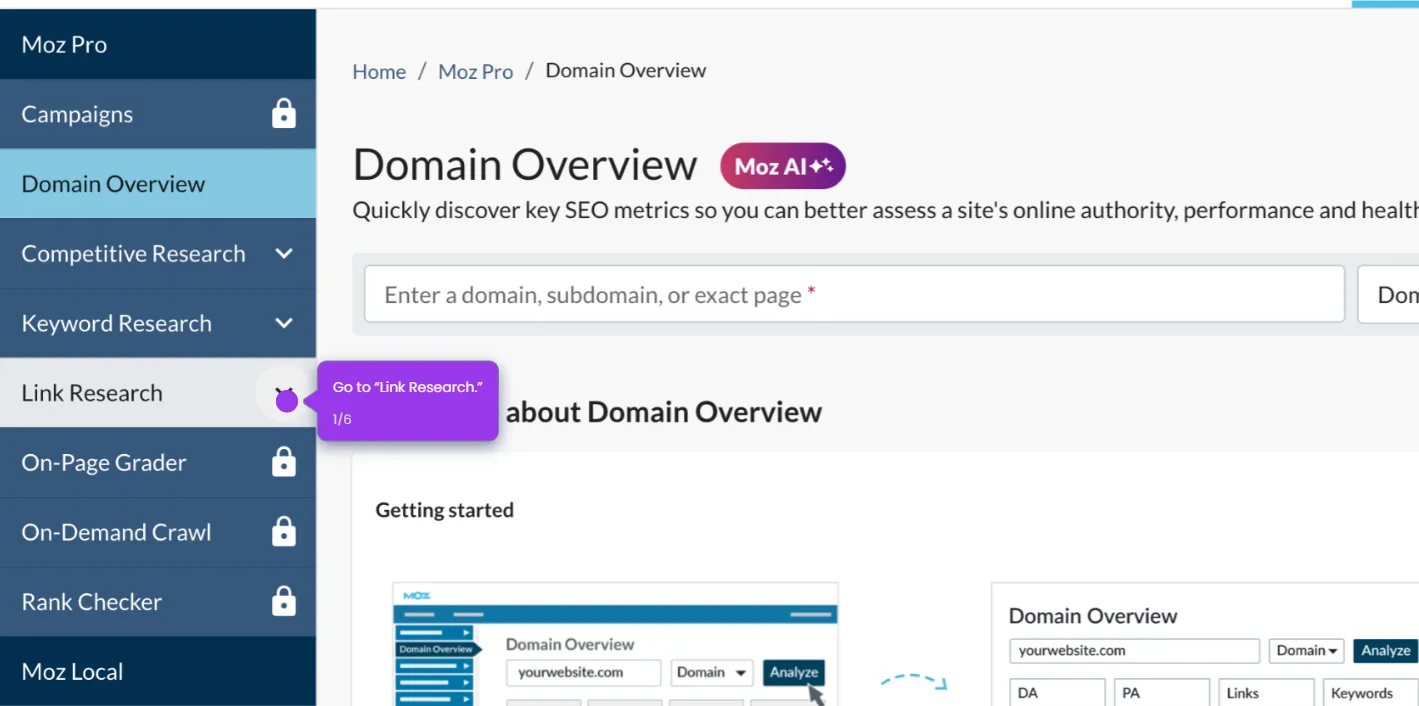Expand the Competitive Research chevron
The height and width of the screenshot is (706, 1419).
[x=284, y=254]
